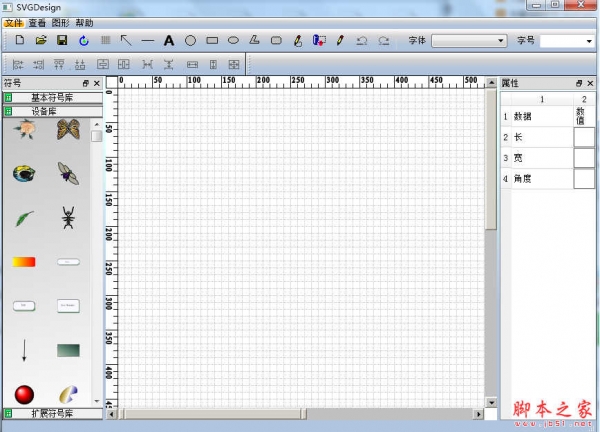This screenshot has height=432, width=600.
Task: Pick the butterfly symbol thumbnail
Action: click(68, 129)
